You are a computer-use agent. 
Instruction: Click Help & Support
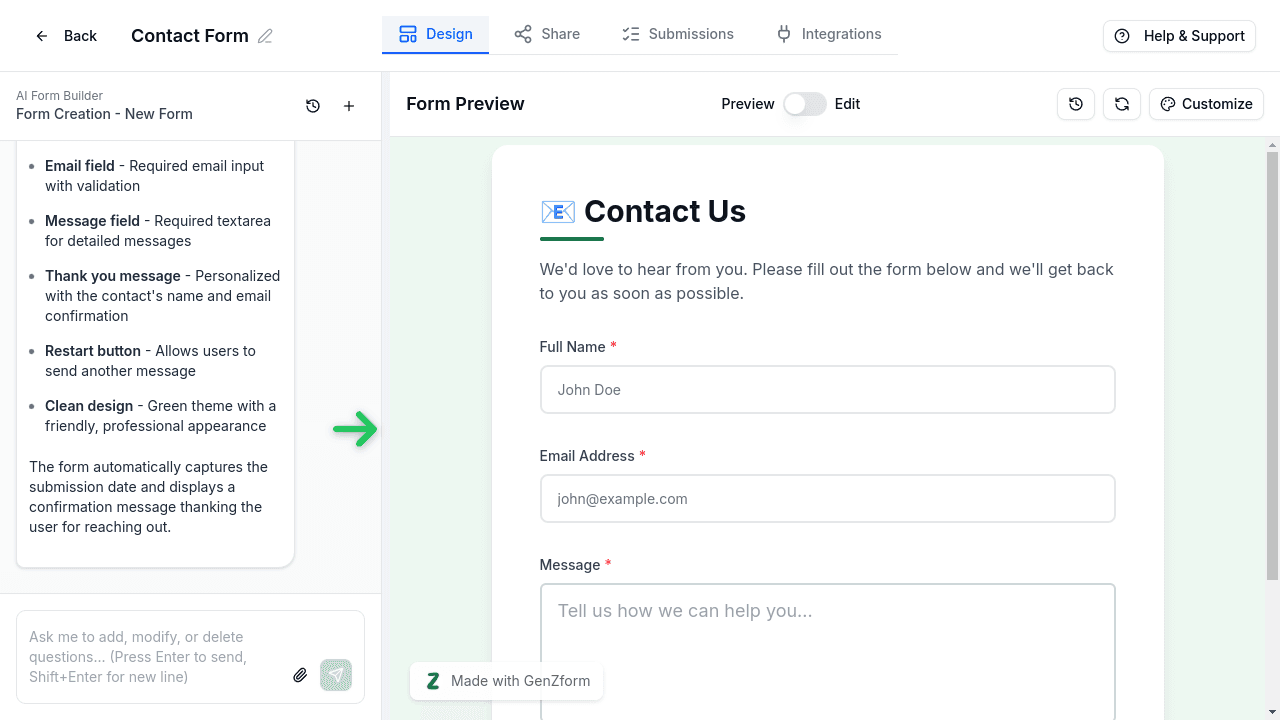[1178, 35]
